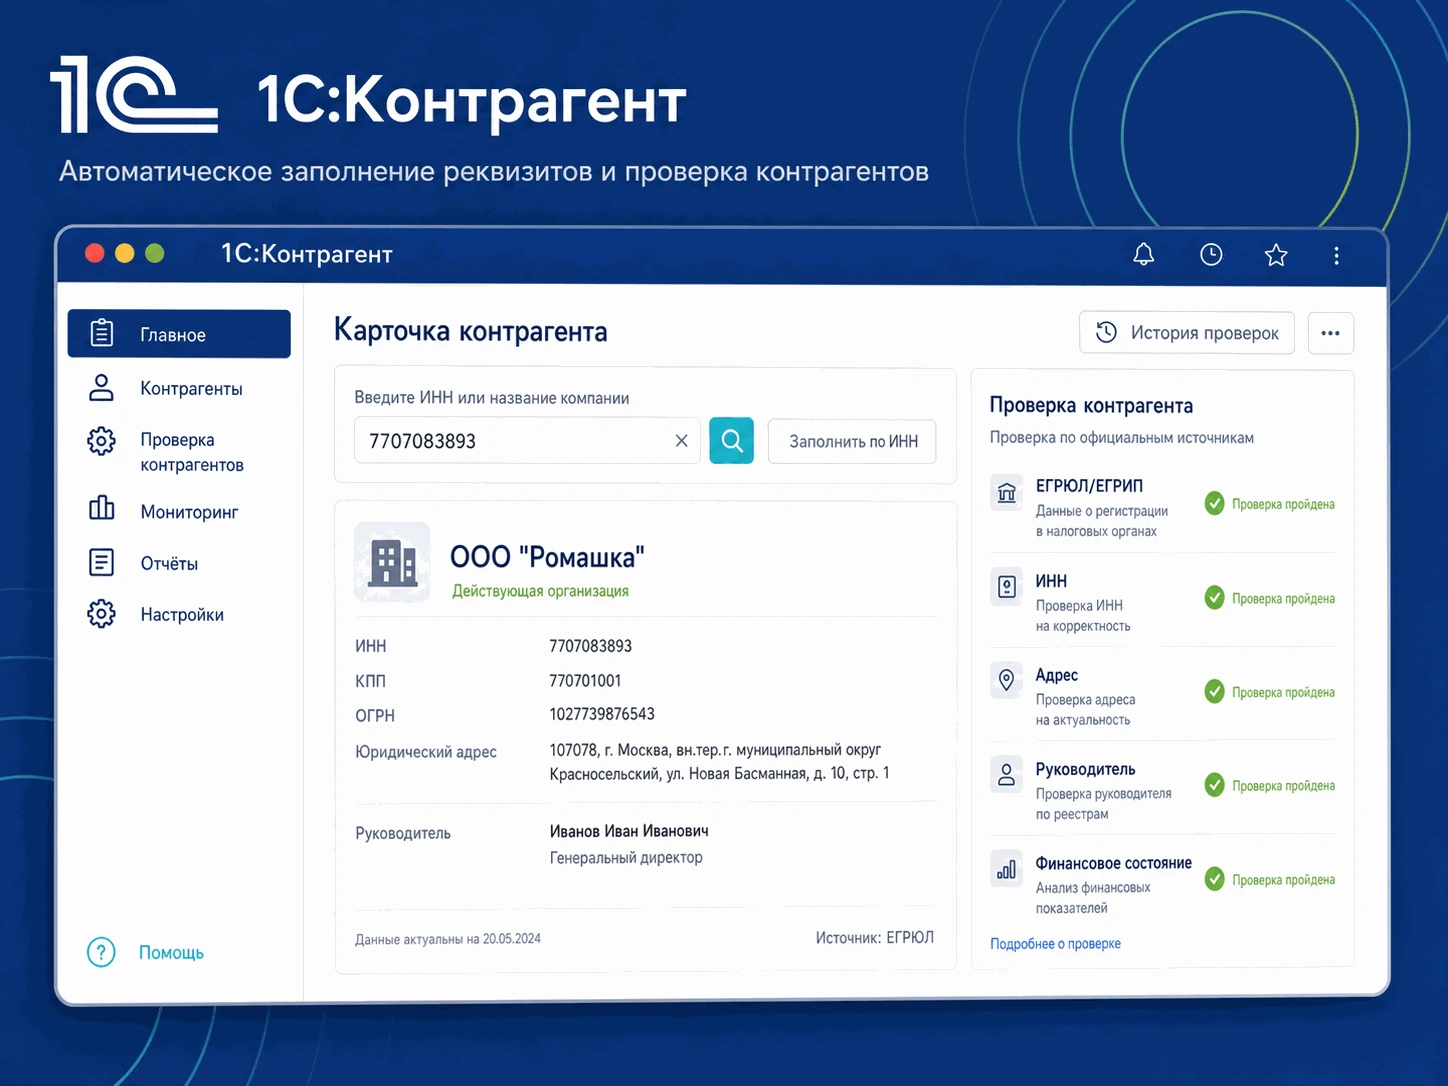Click the bar chart icon beside Мониторинг
The width and height of the screenshot is (1448, 1086).
pos(102,508)
